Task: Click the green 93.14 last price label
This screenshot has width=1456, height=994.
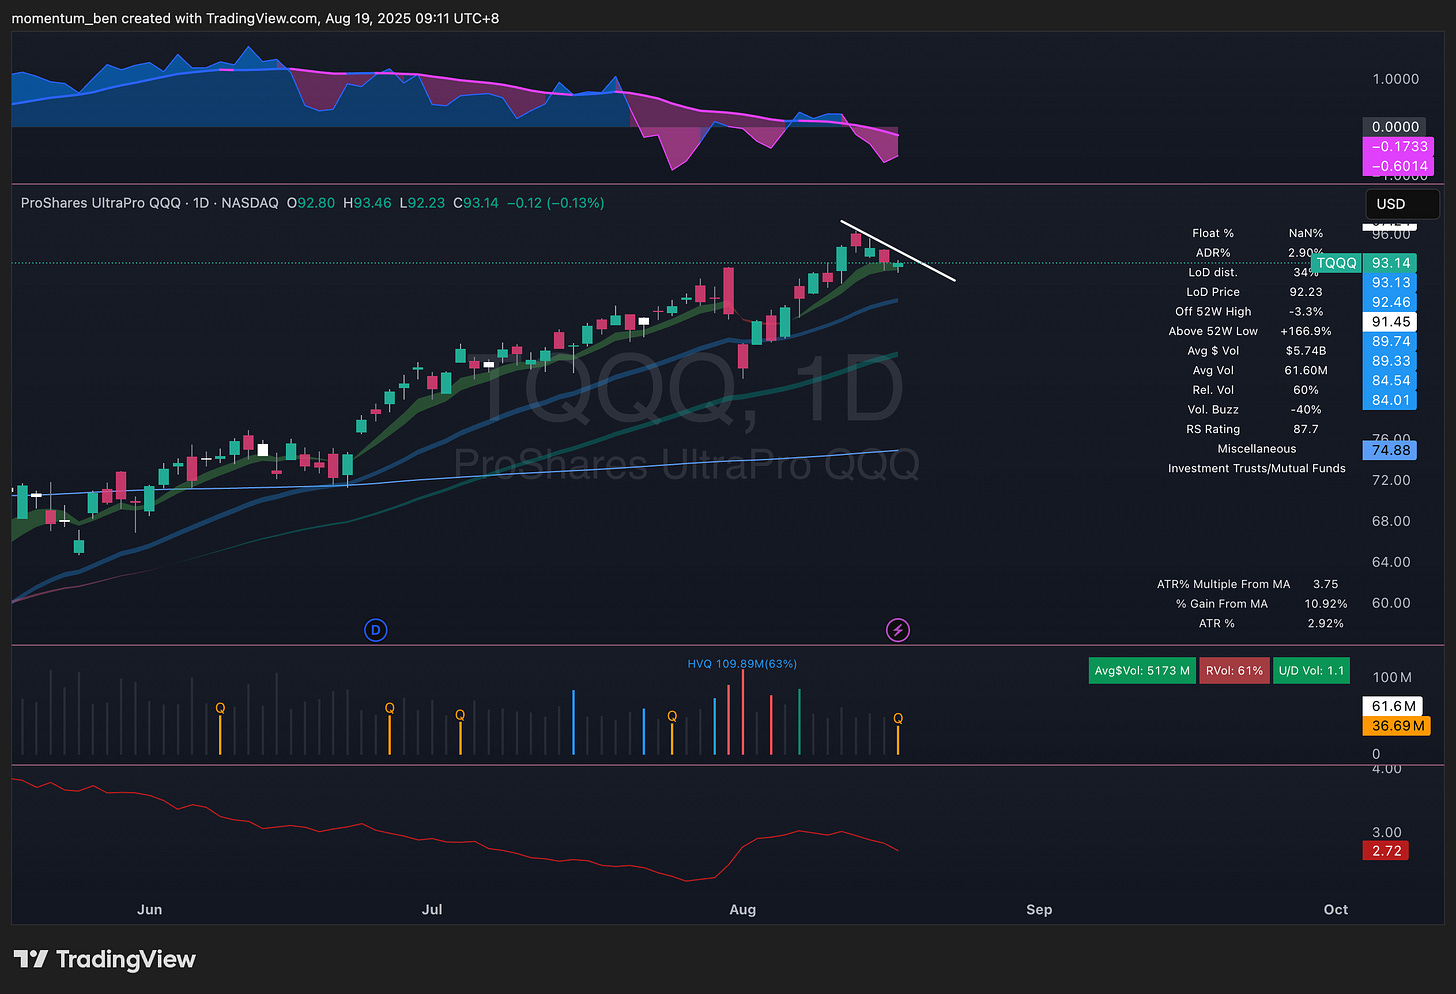Action: (1390, 263)
